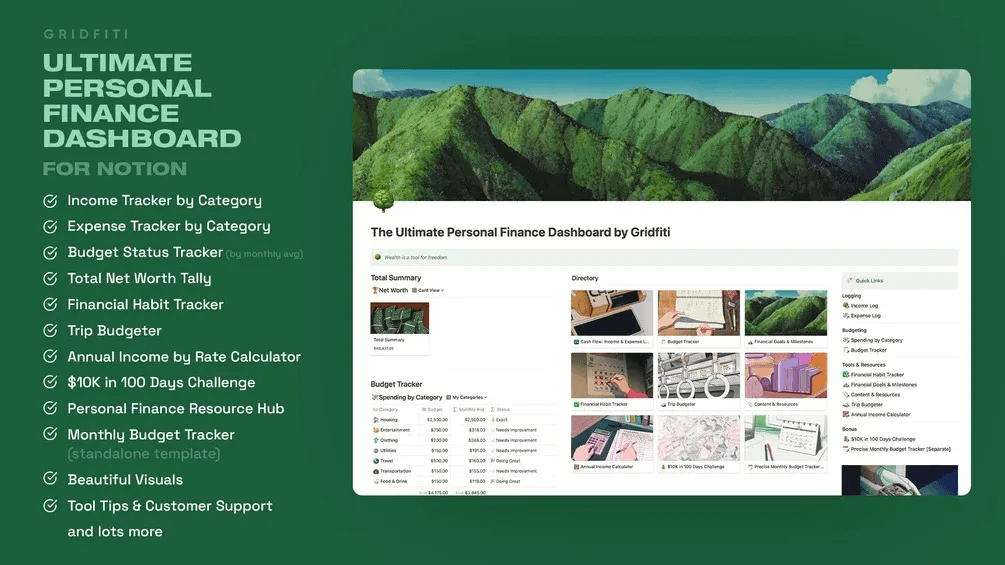Open Financial Habit Tracker in Quick Links
The height and width of the screenshot is (565, 1005).
click(873, 375)
